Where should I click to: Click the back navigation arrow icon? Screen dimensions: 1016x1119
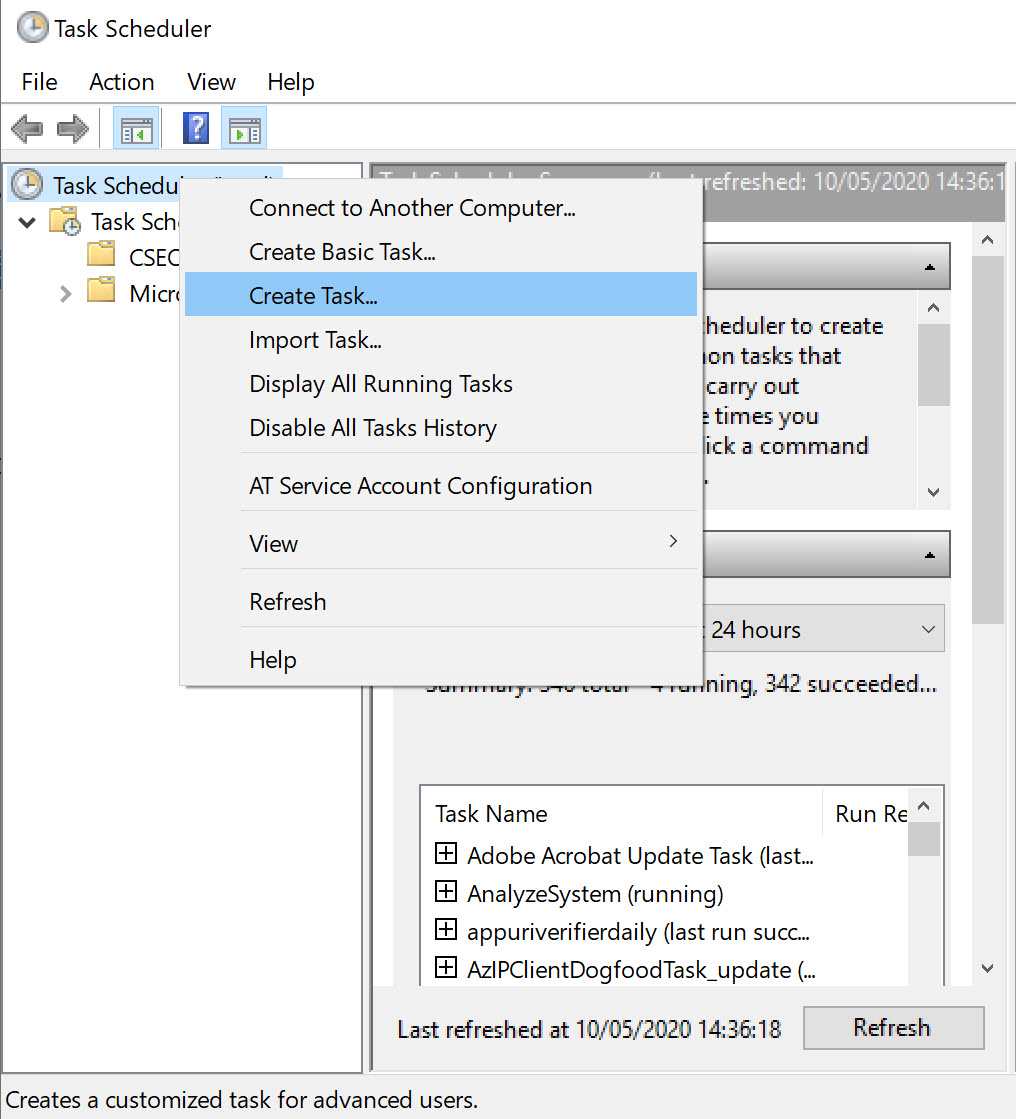[27, 128]
